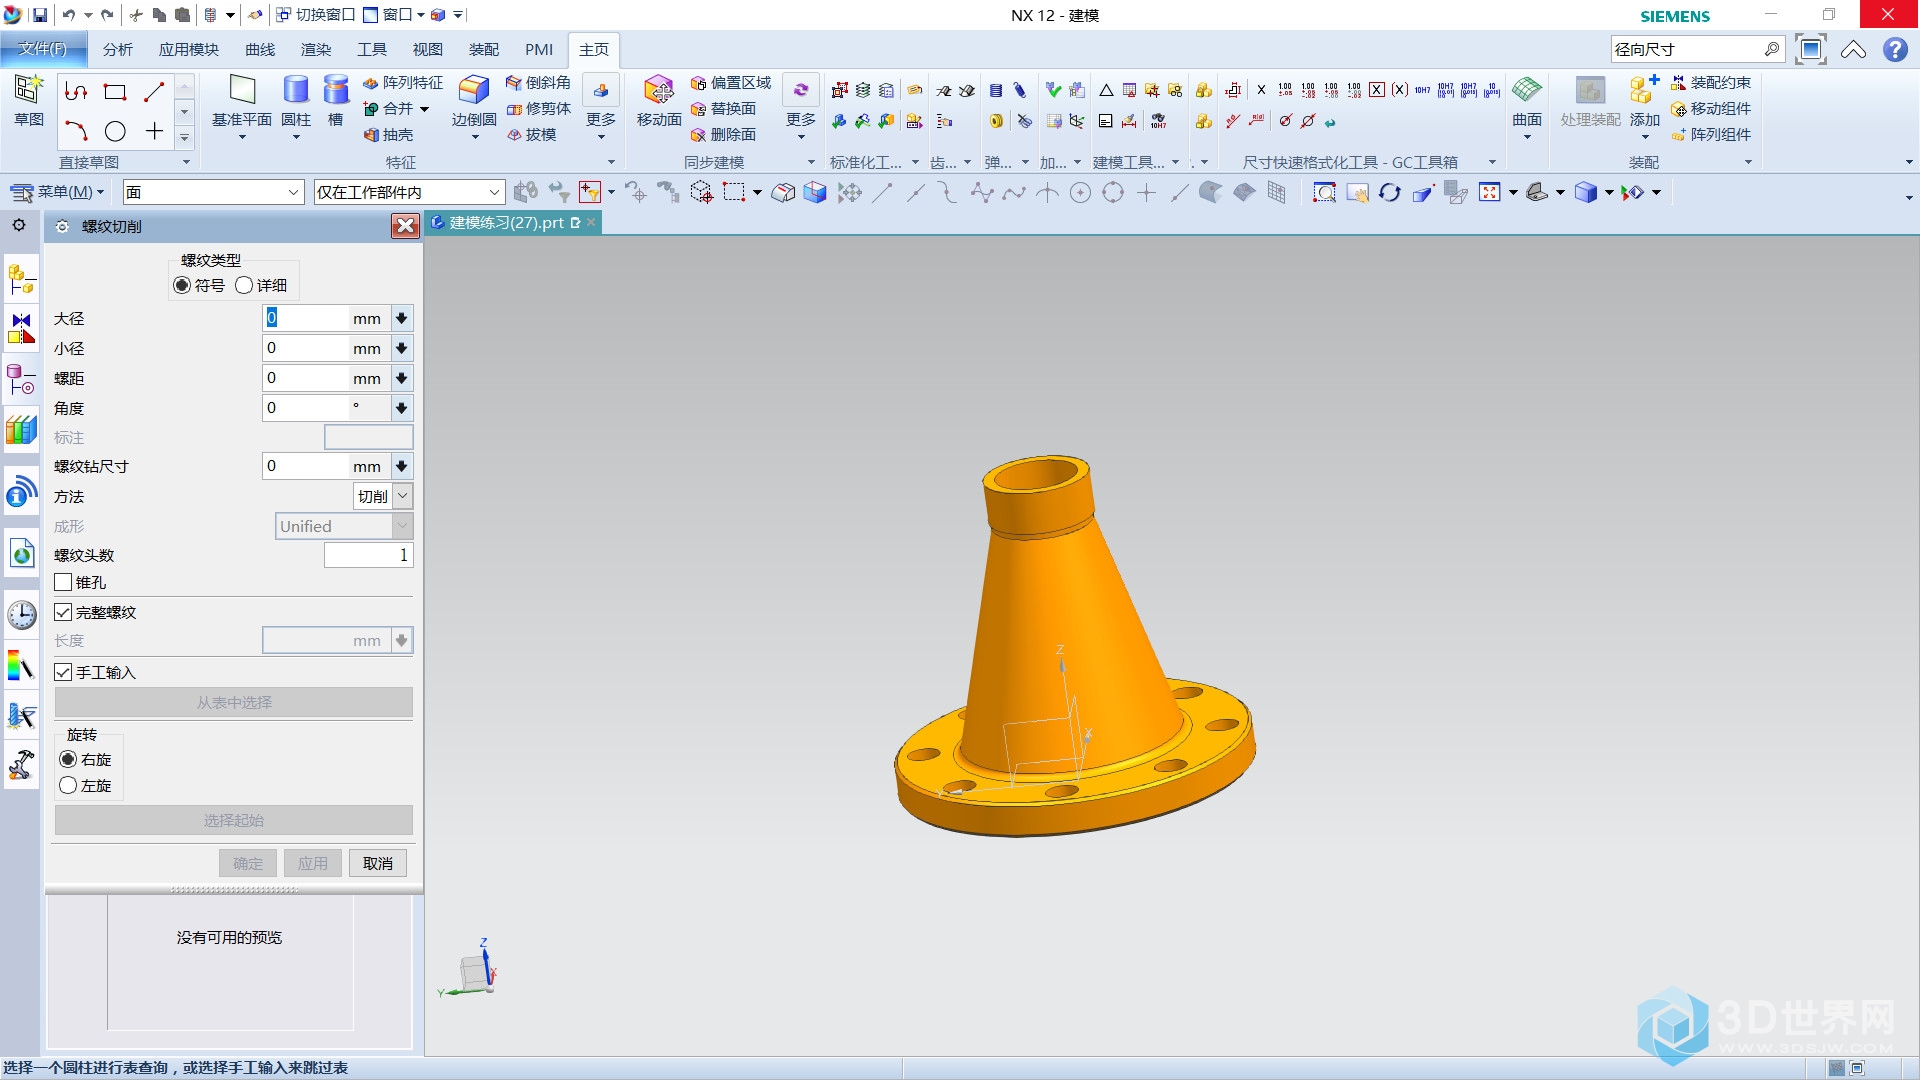Click the save icon in title bar
The height and width of the screenshot is (1080, 1920).
click(40, 15)
